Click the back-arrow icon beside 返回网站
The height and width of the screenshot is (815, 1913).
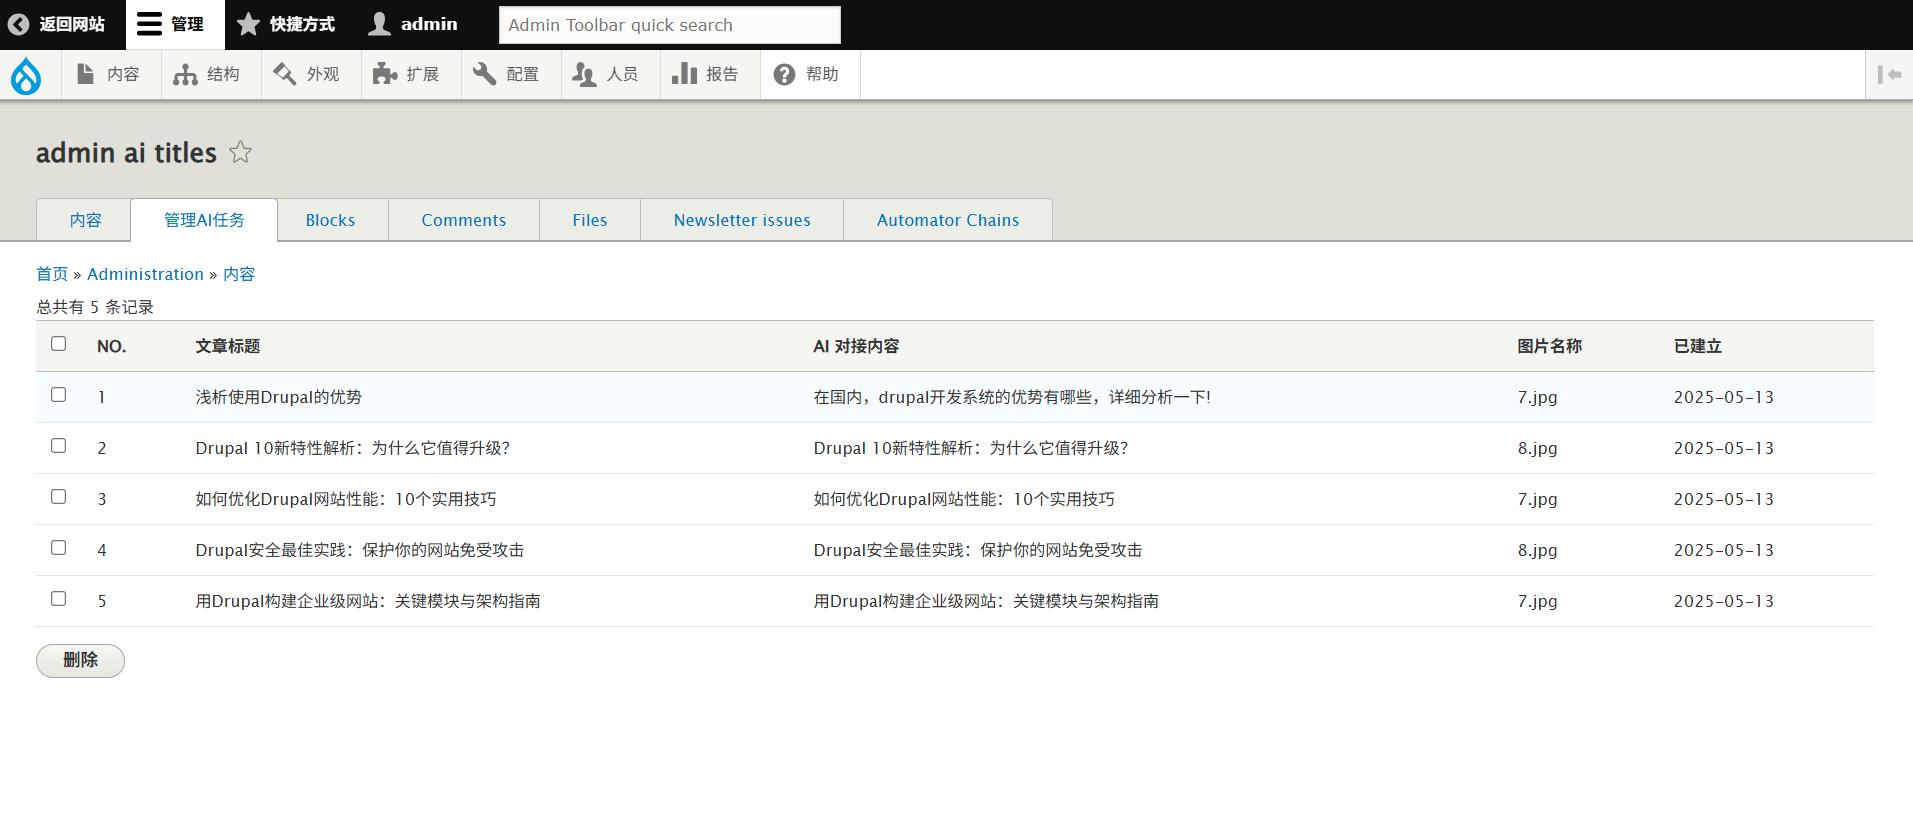18,24
